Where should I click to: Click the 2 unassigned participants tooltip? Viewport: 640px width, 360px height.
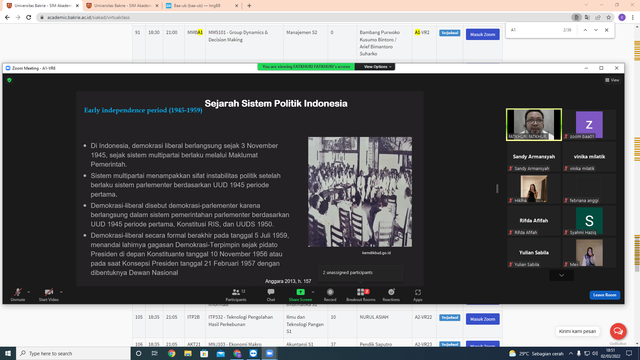pyautogui.click(x=360, y=273)
